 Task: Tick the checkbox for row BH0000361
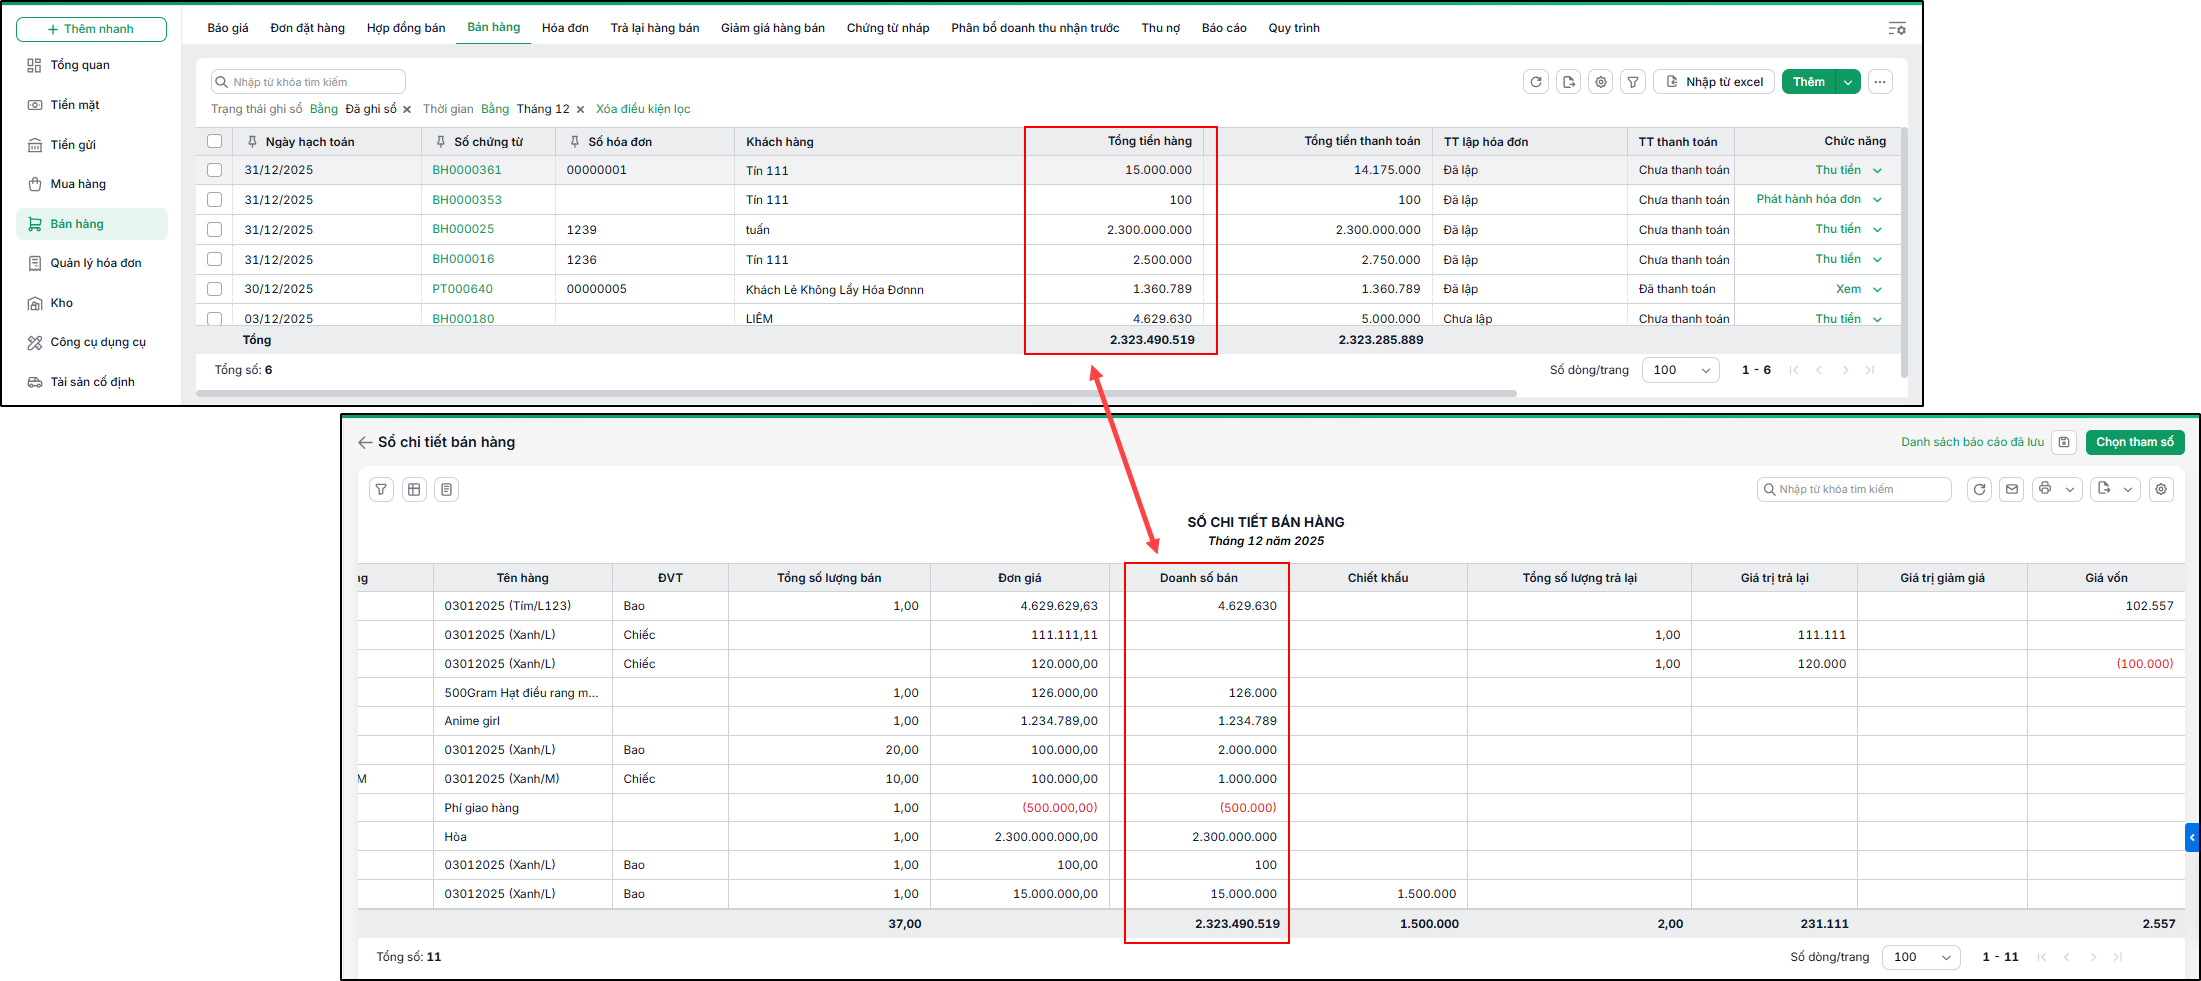[214, 170]
